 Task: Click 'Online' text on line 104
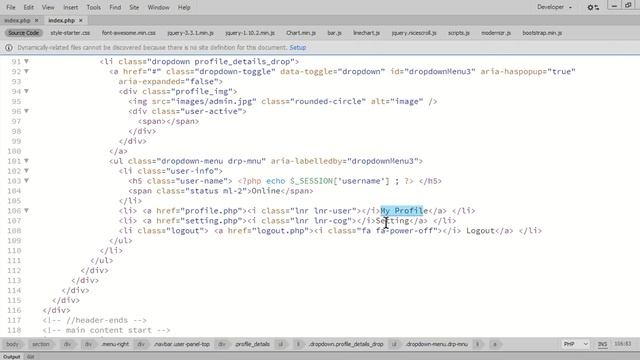pos(266,191)
